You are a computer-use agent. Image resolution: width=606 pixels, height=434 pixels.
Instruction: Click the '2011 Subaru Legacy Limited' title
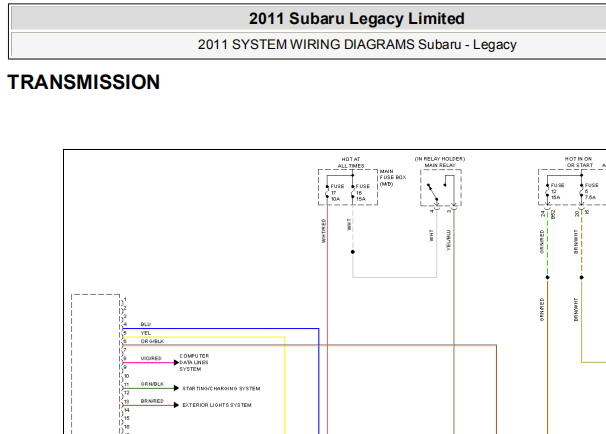click(x=356, y=19)
